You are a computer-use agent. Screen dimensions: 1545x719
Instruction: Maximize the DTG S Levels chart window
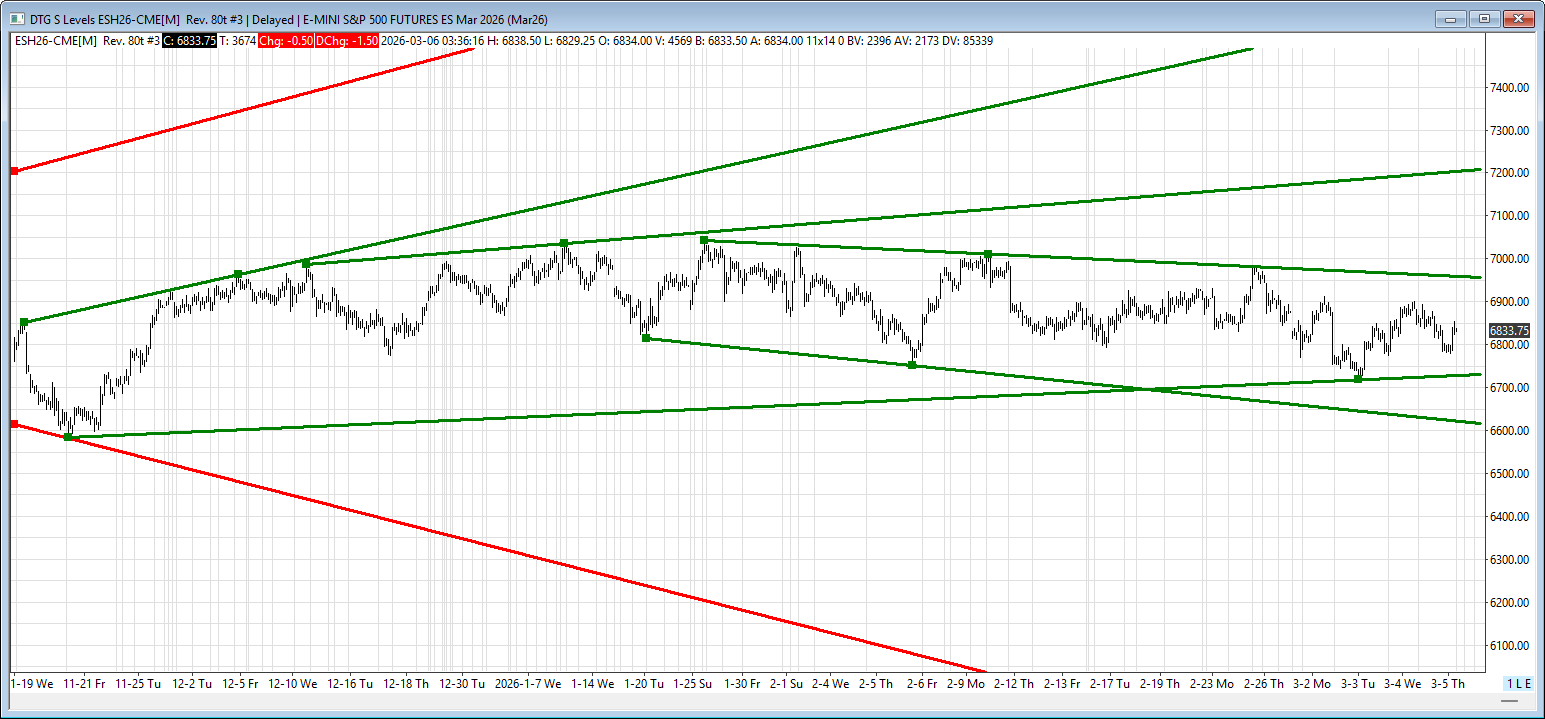point(1485,19)
